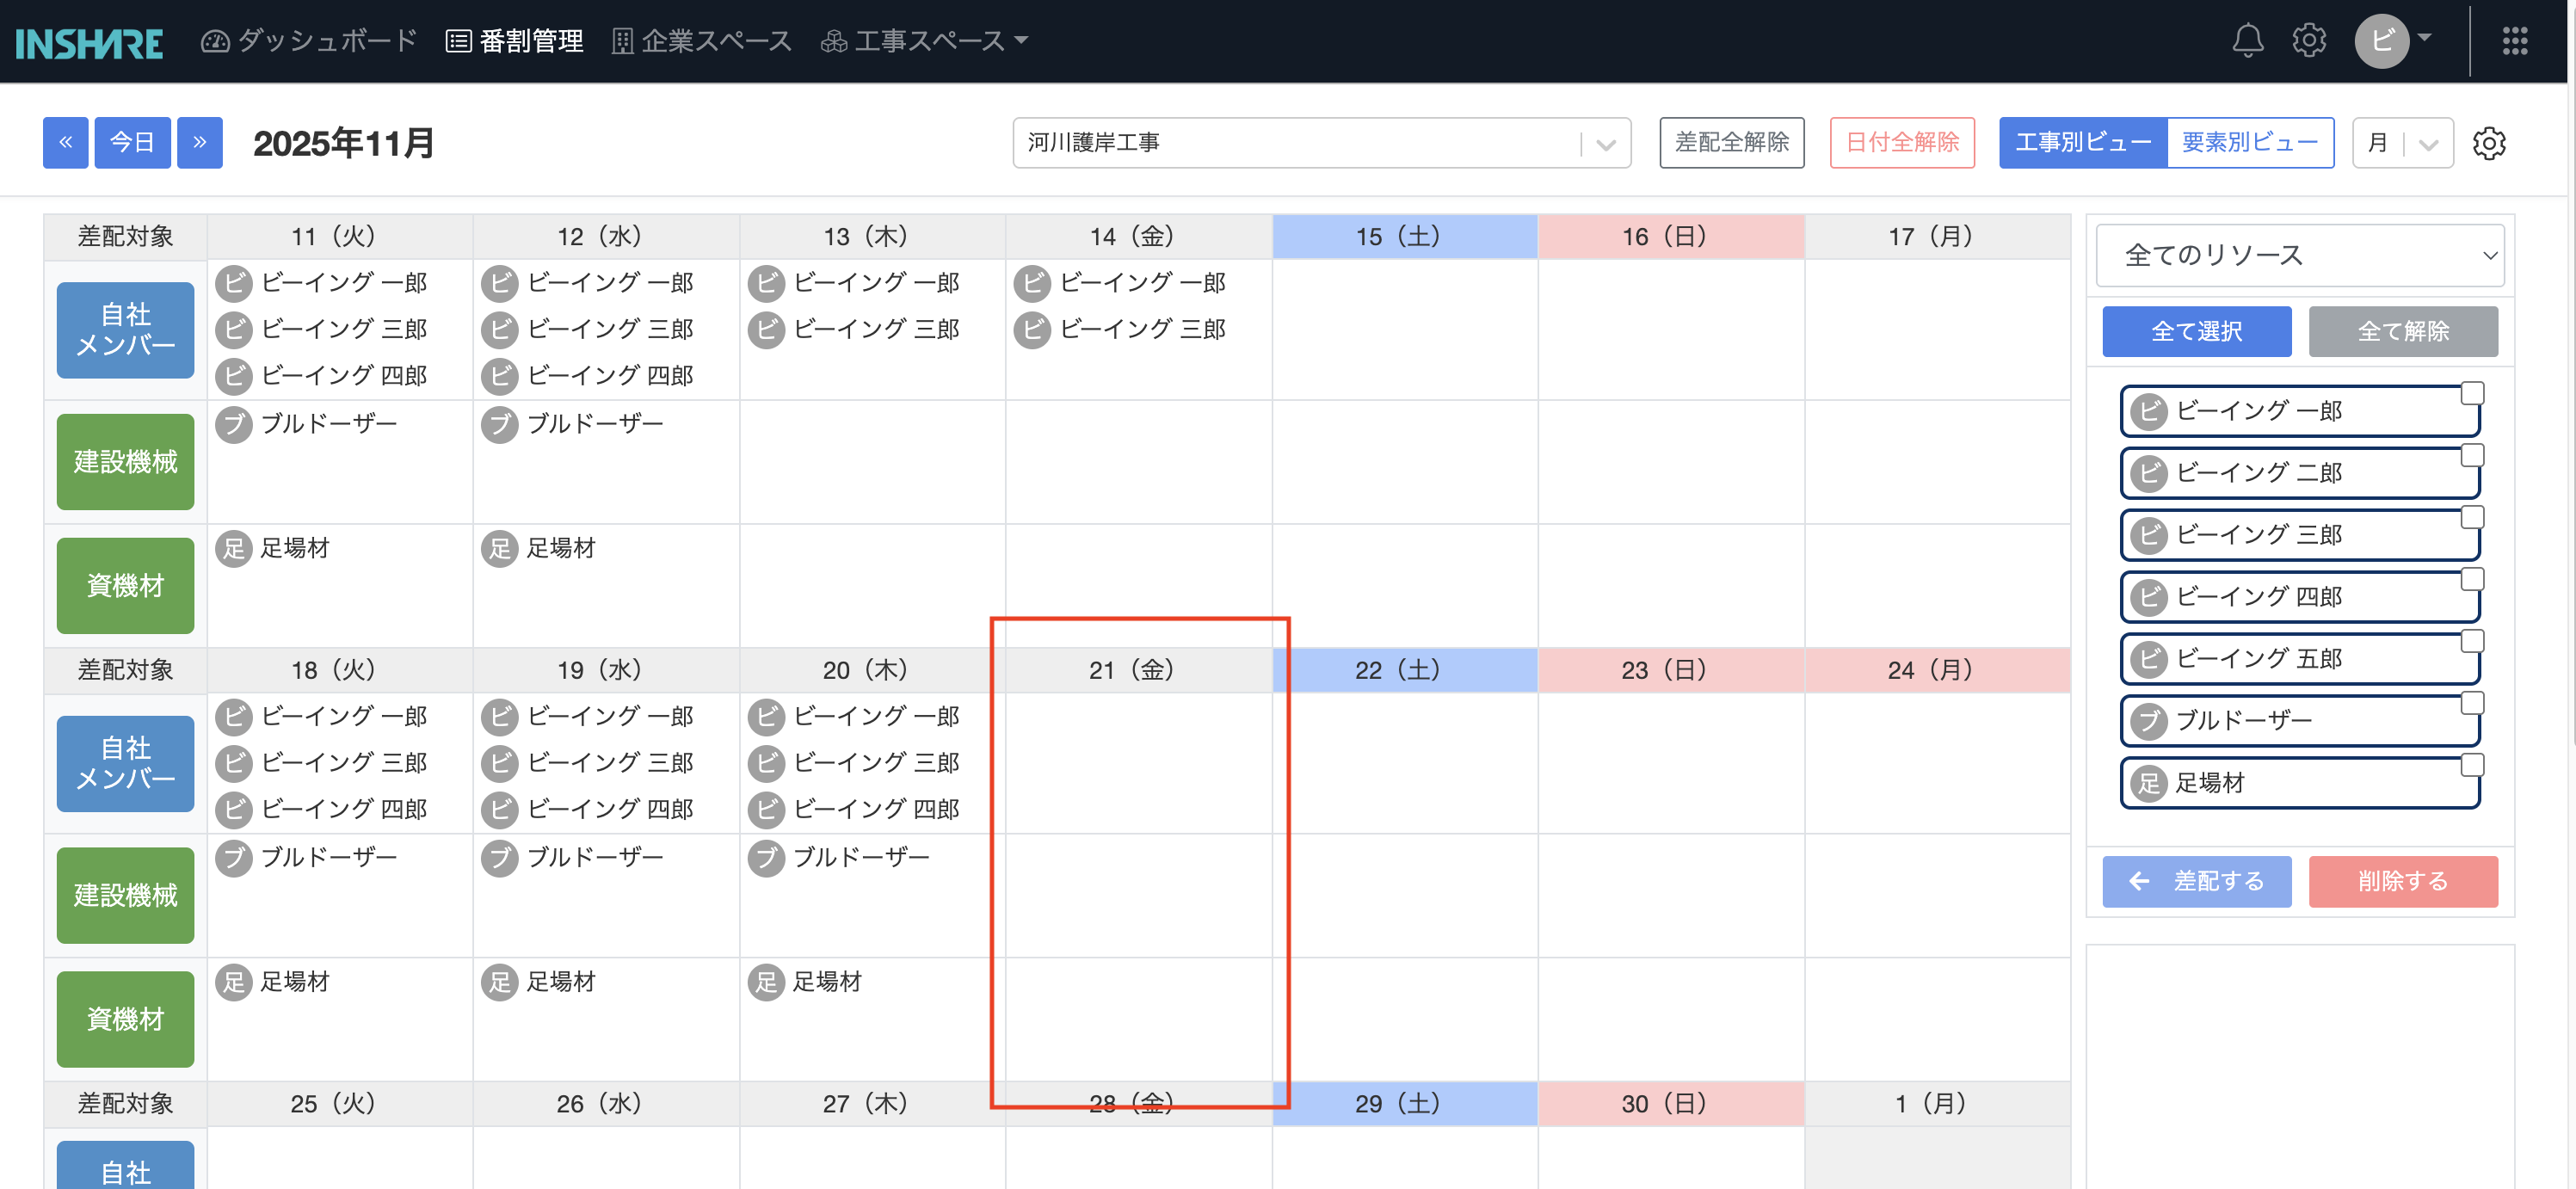The width and height of the screenshot is (2576, 1189).
Task: Go to next month
Action: pyautogui.click(x=200, y=143)
